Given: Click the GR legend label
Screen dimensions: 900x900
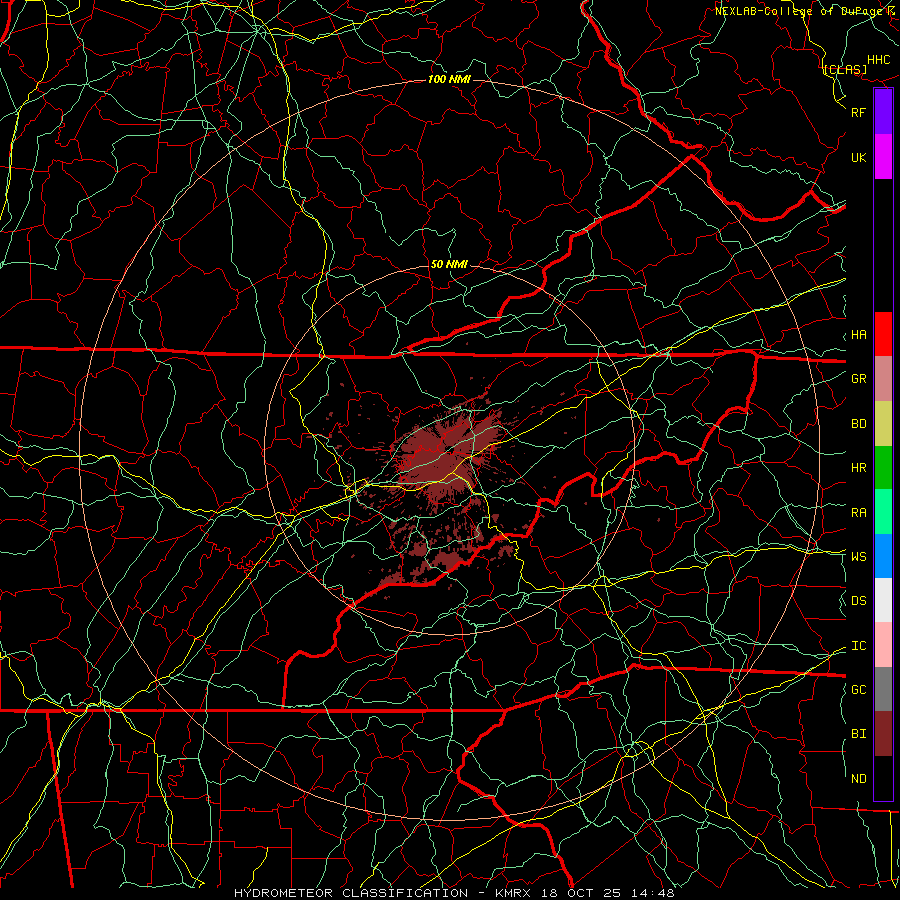Looking at the screenshot, I should (859, 378).
